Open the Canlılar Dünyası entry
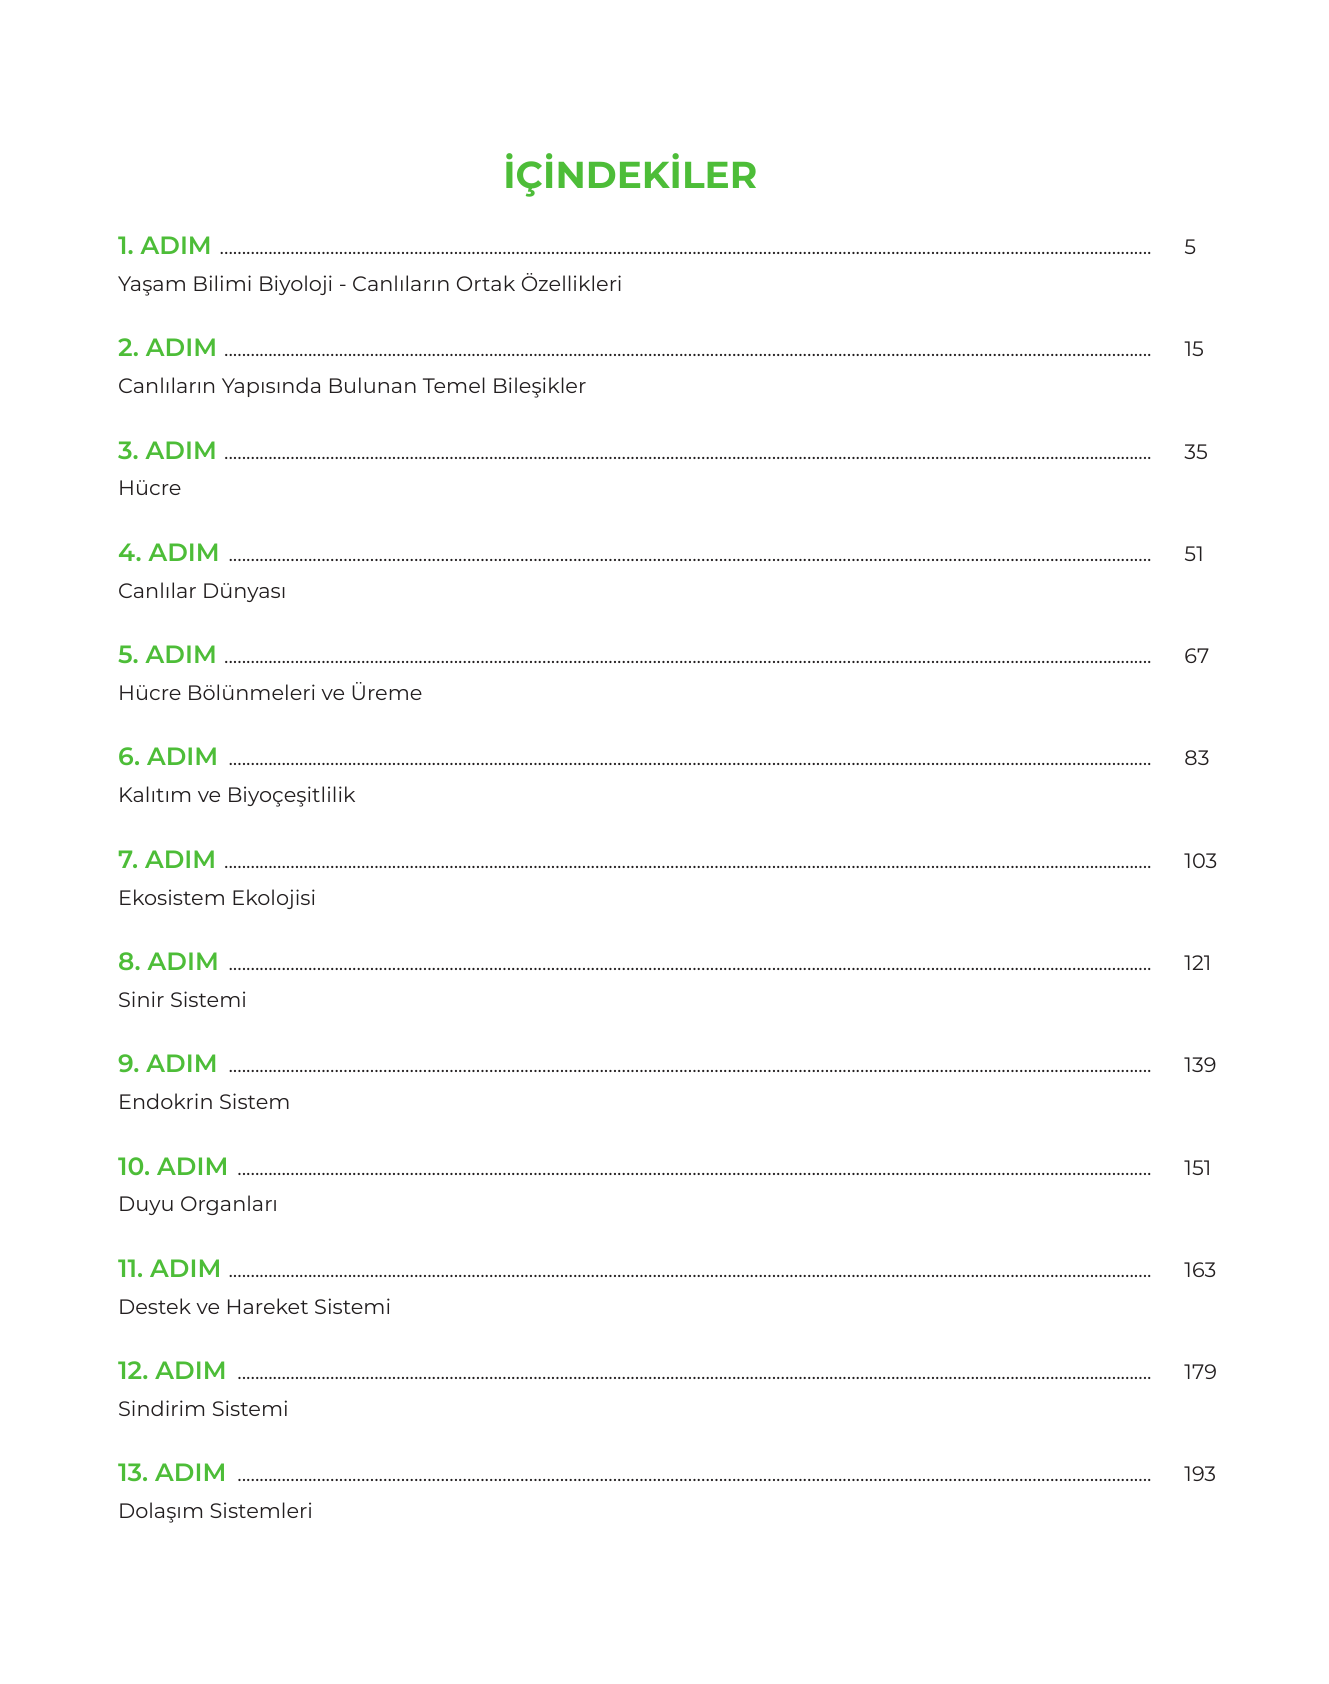1329x1684 pixels. 201,591
